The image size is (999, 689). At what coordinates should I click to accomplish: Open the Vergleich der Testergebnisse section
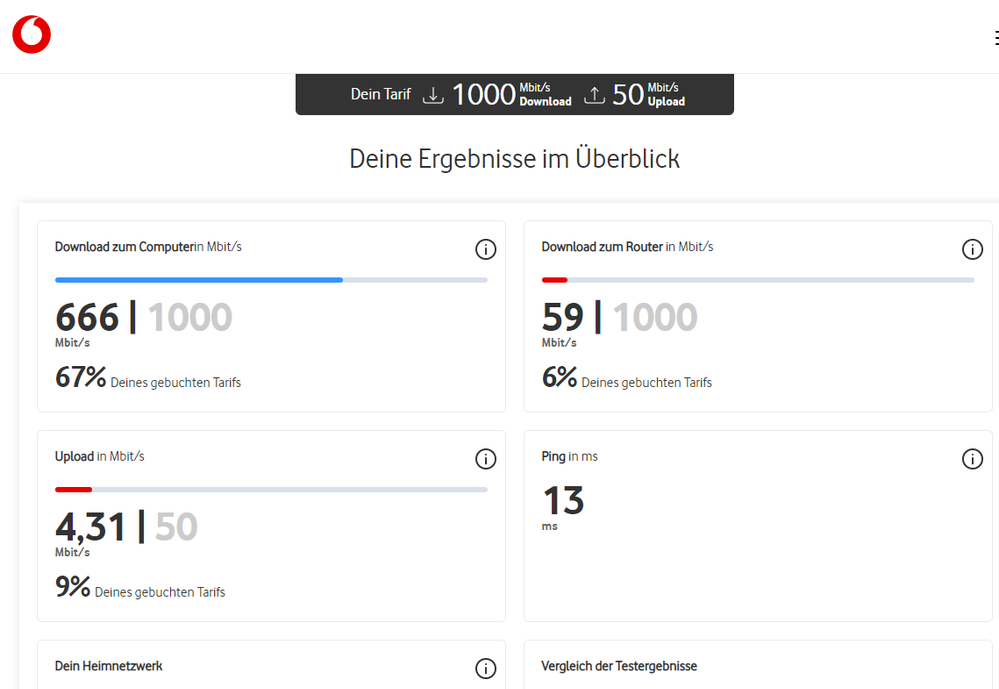[617, 666]
